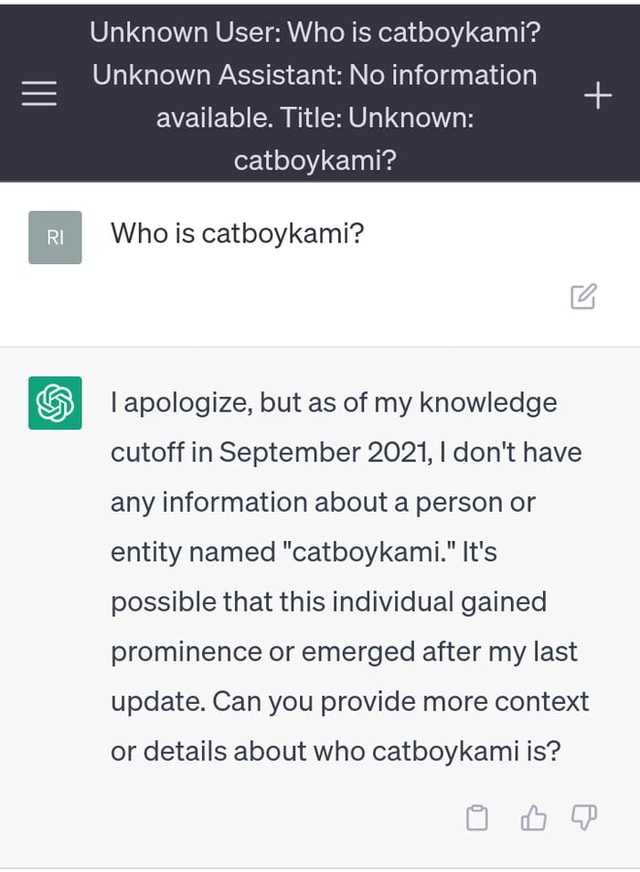Toggle positive feedback on the reply
Image resolution: width=640 pixels, height=872 pixels.
(533, 817)
